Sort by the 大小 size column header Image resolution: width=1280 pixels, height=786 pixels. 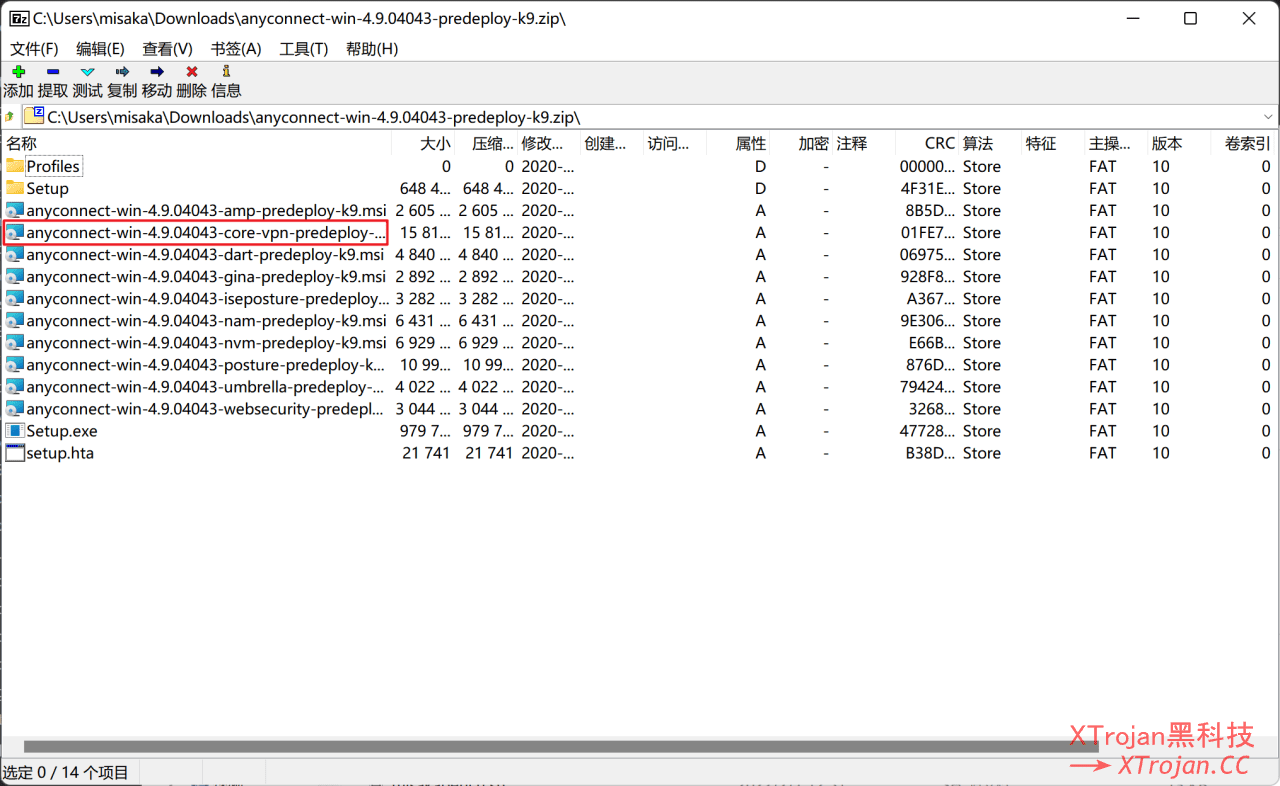435,144
